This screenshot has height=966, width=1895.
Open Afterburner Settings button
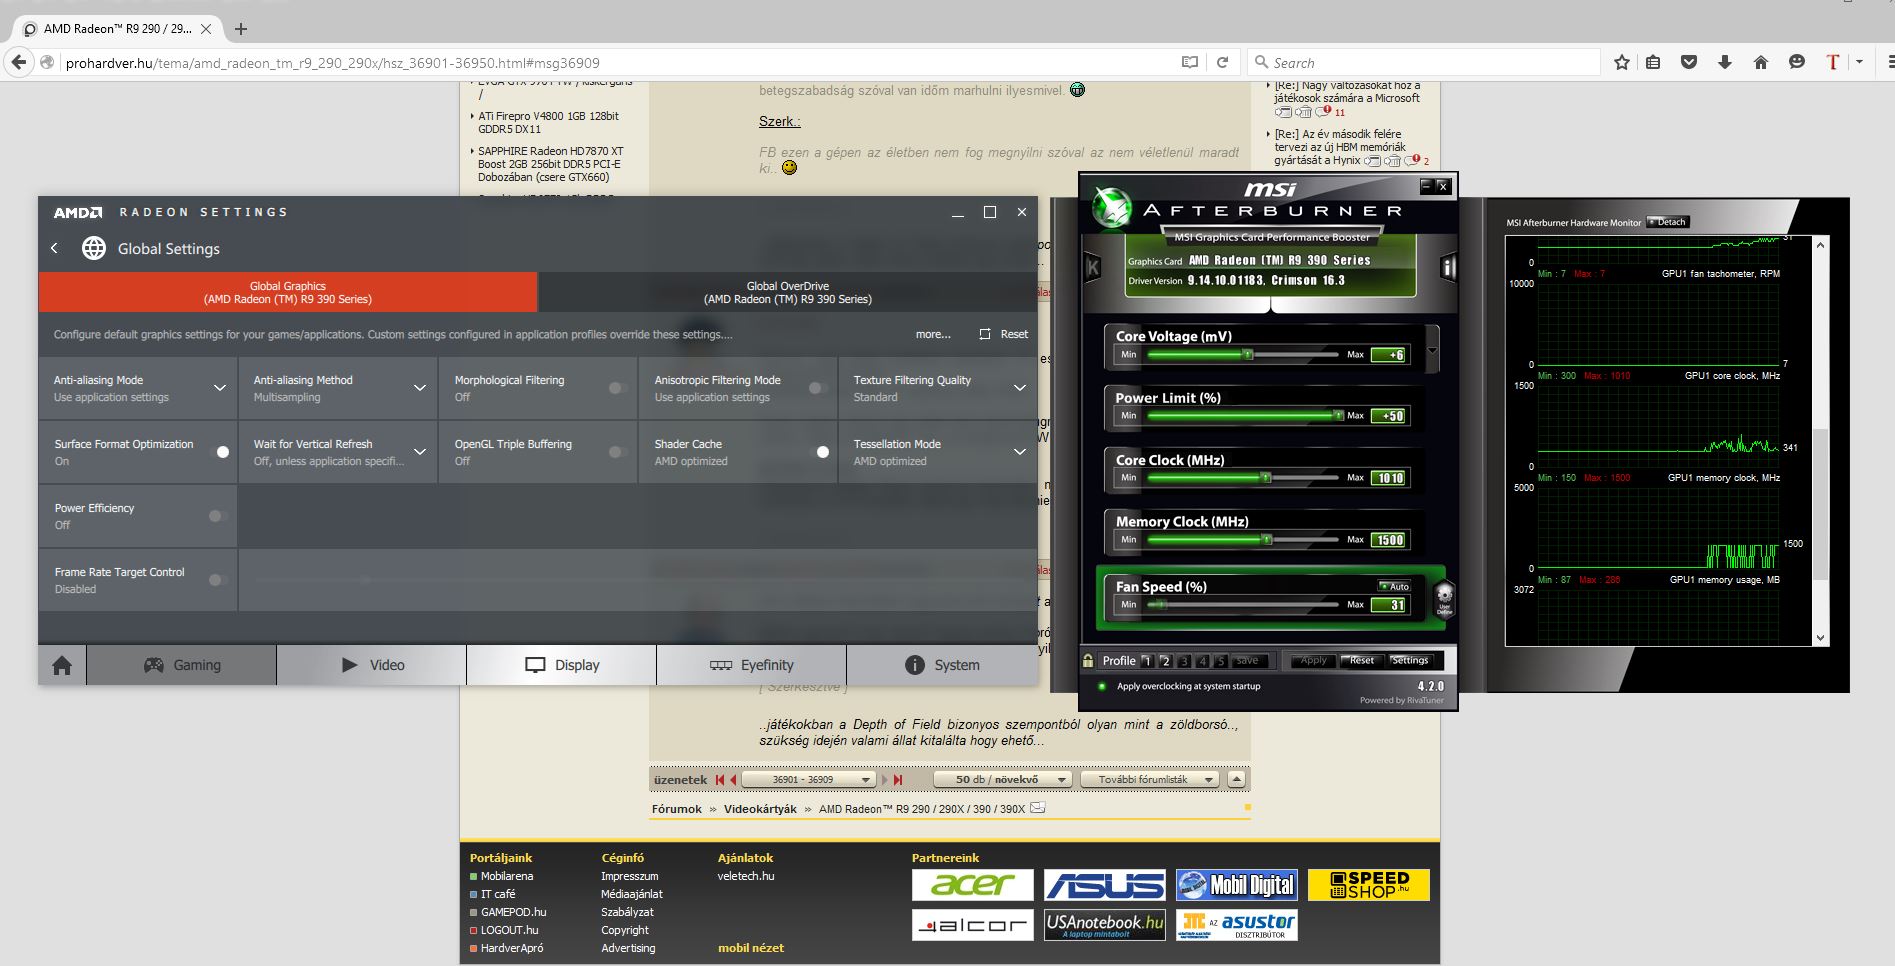click(1410, 660)
